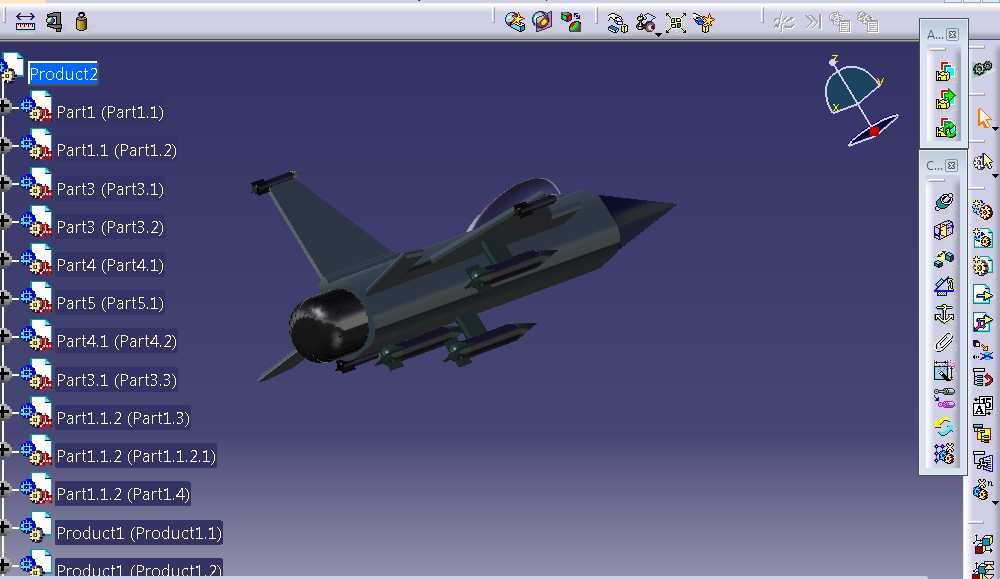Click the Generate Numbering icon
This screenshot has width=1000, height=579.
point(982,406)
